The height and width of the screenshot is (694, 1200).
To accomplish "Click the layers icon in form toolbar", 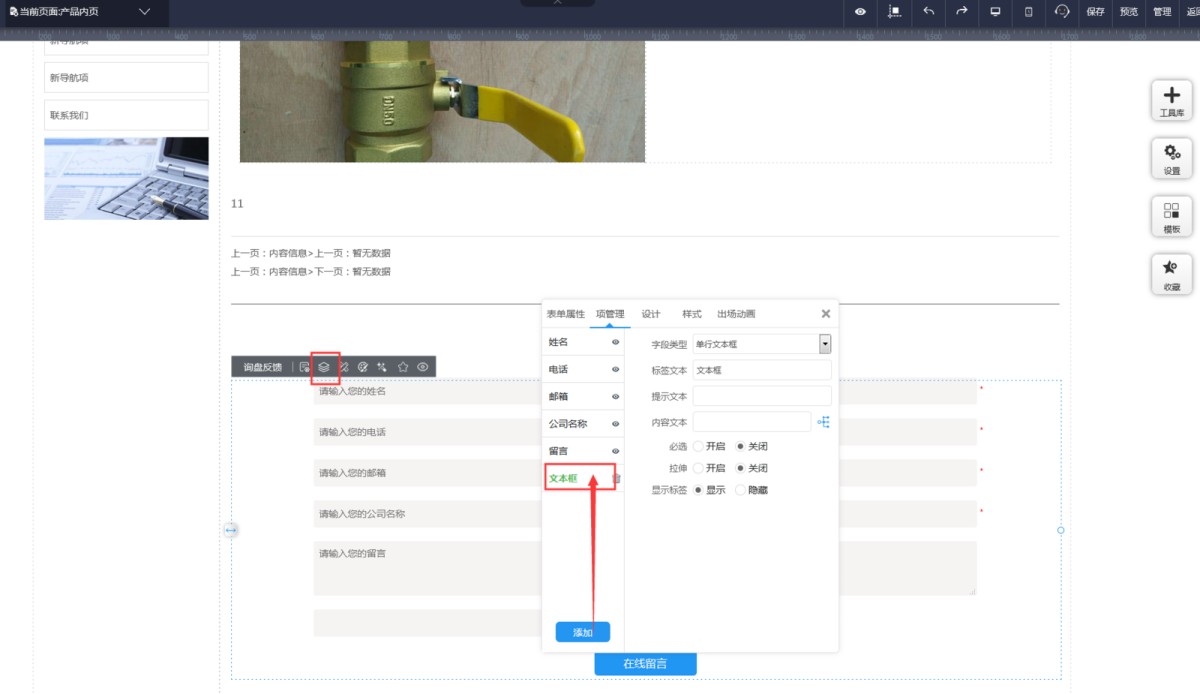I will click(324, 367).
